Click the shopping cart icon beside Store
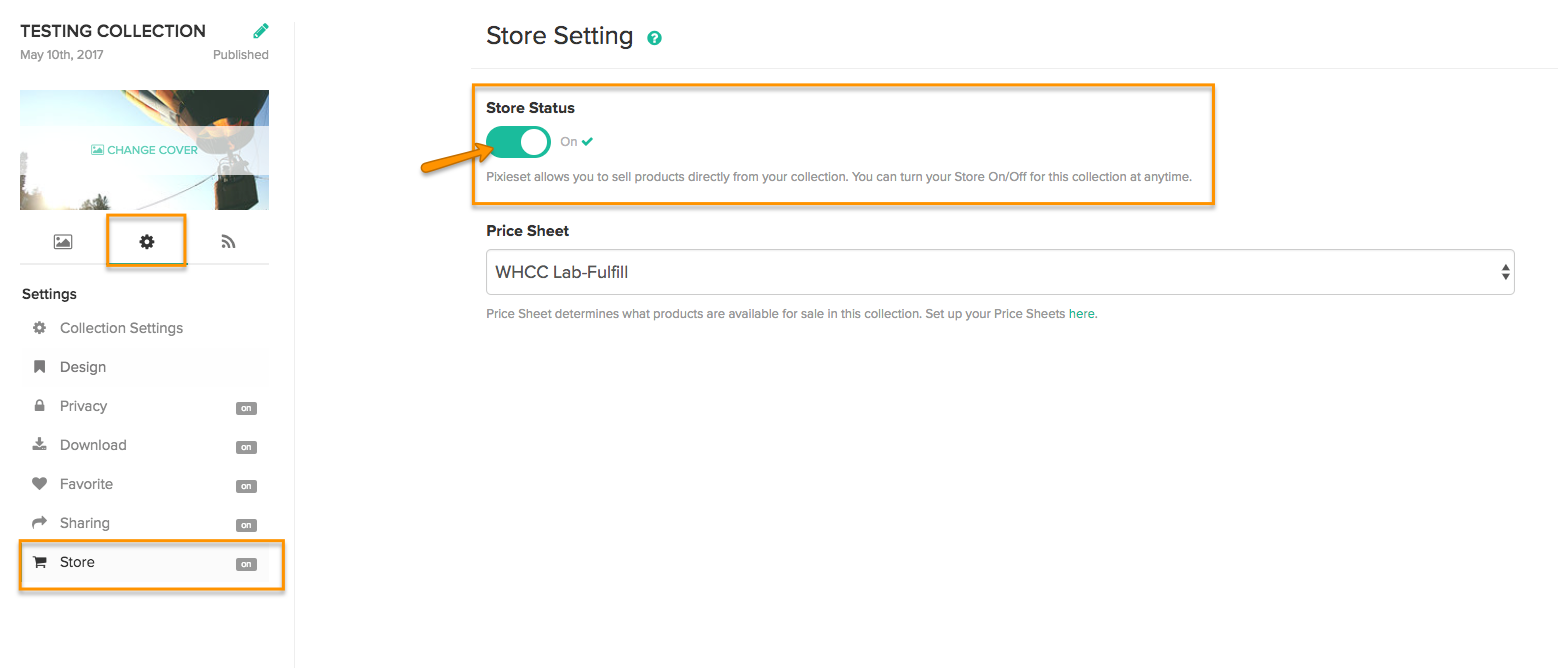This screenshot has width=1558, height=668. [40, 562]
